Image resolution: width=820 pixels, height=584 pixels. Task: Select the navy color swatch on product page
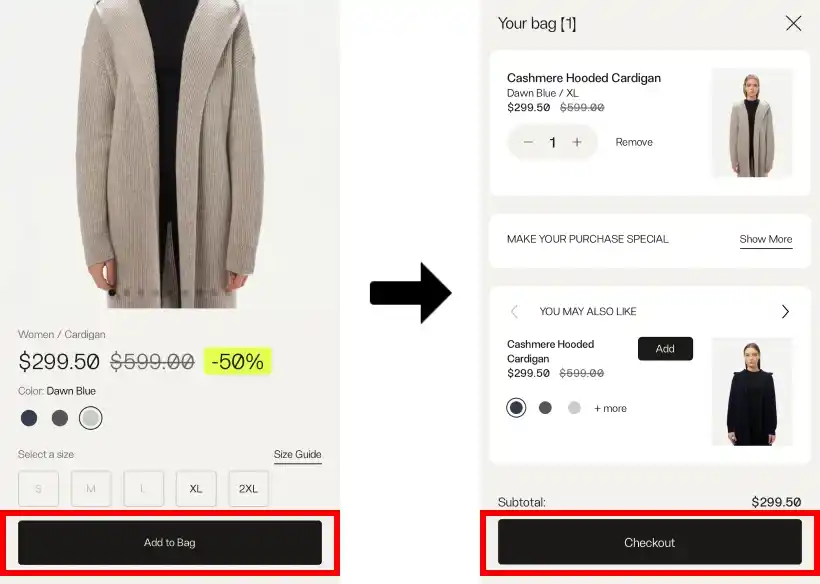point(29,418)
